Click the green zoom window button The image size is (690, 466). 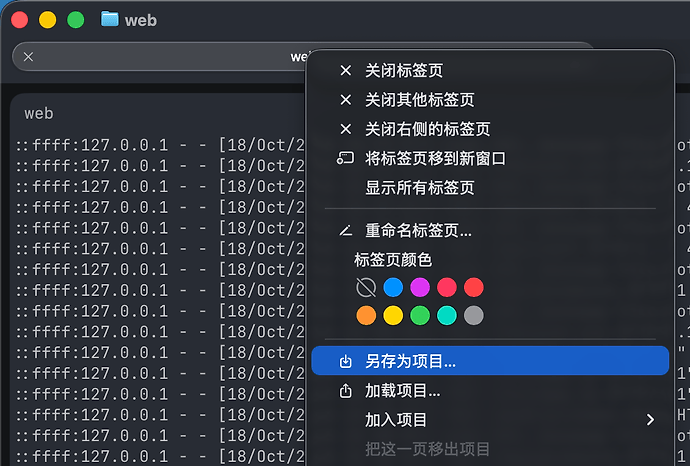tap(75, 20)
